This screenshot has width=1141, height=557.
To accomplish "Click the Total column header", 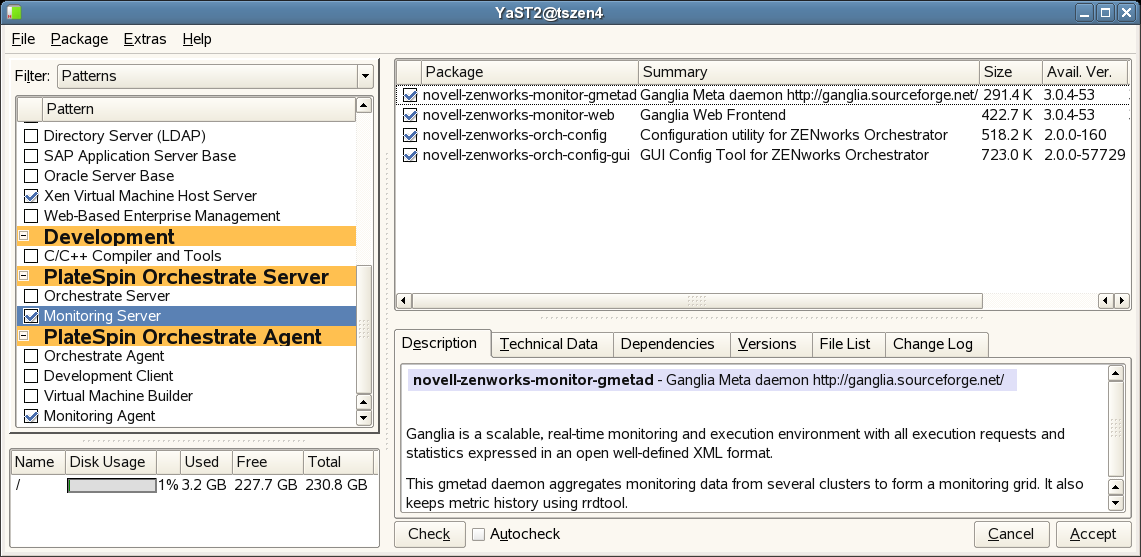I will click(x=338, y=462).
